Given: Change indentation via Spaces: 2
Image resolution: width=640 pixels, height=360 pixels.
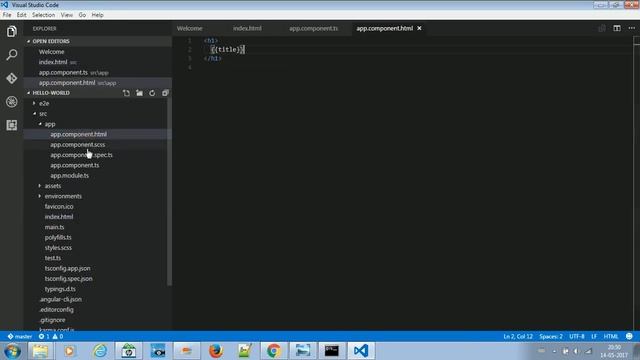Looking at the screenshot, I should (x=551, y=336).
